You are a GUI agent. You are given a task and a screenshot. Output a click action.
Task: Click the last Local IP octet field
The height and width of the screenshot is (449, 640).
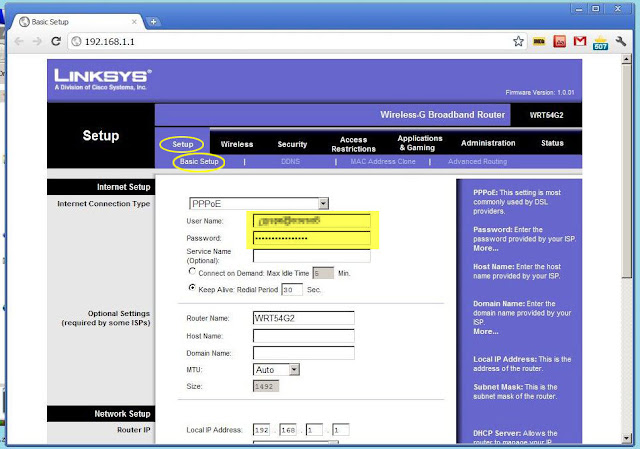coord(341,430)
